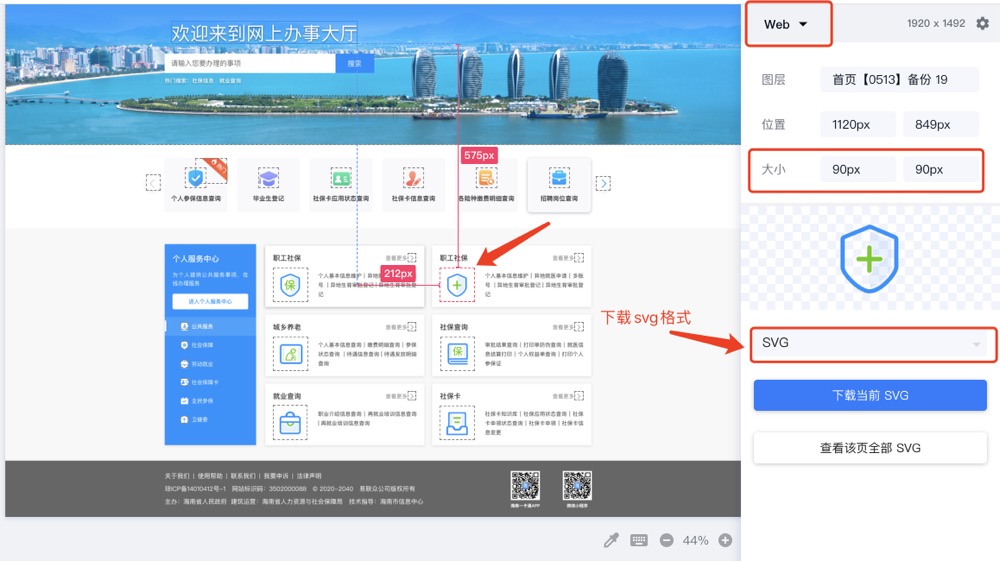Image resolution: width=1000 pixels, height=561 pixels.
Task: Click the 就业查询 hot search link
Action: pyautogui.click(x=230, y=81)
